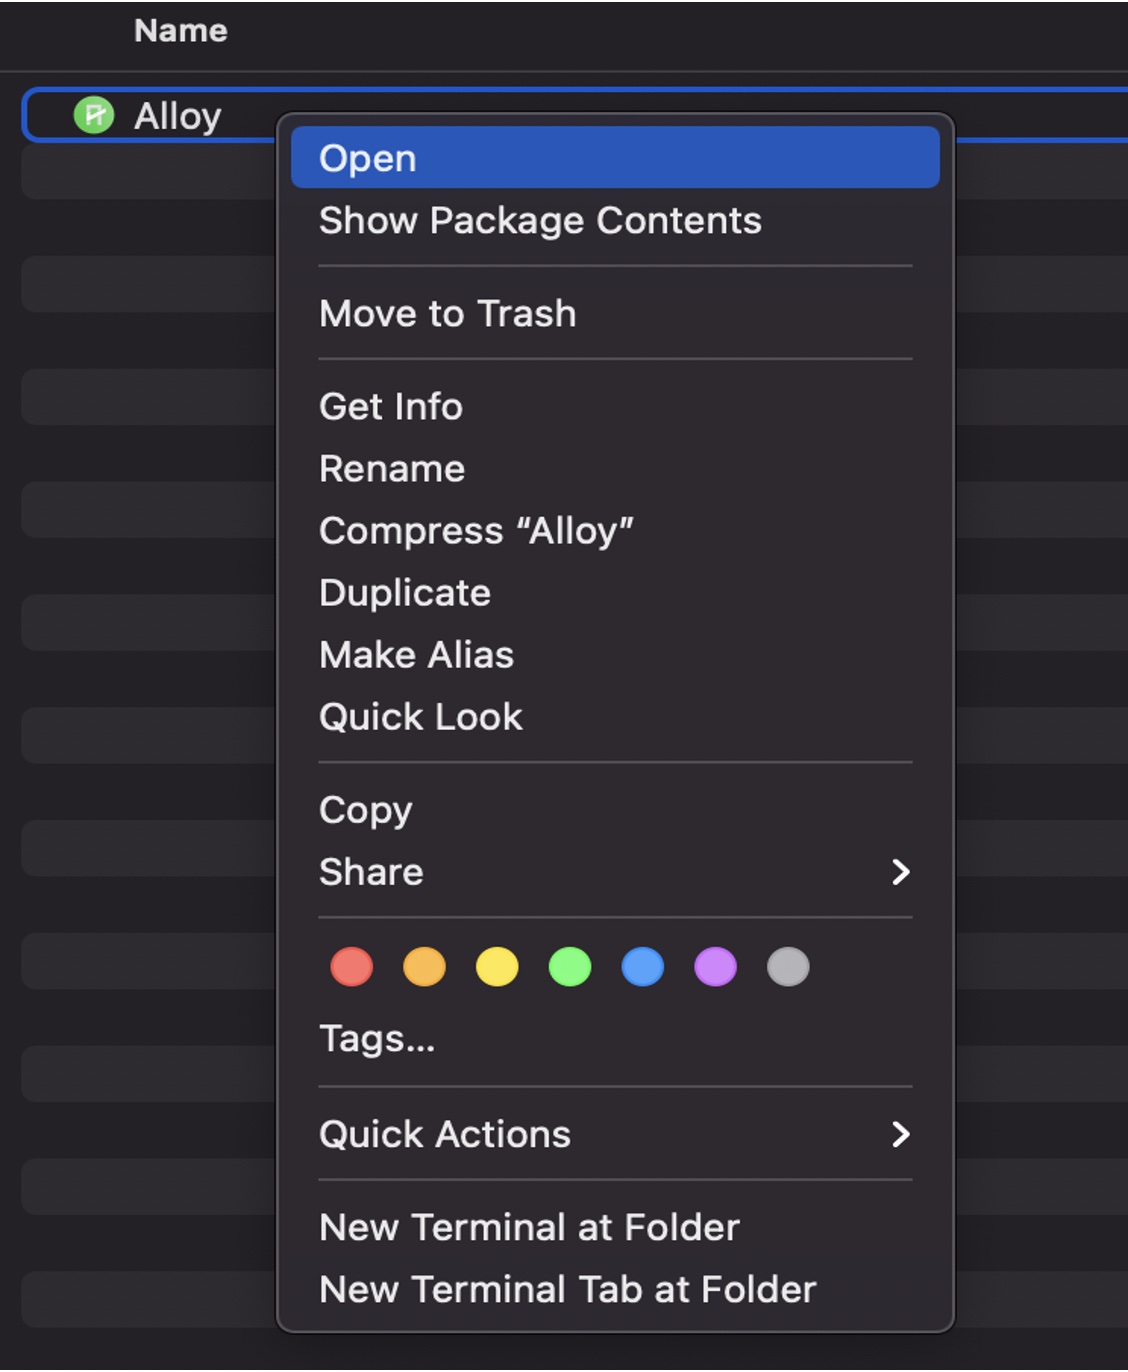Select the Rename option
The width and height of the screenshot is (1128, 1372).
point(392,469)
